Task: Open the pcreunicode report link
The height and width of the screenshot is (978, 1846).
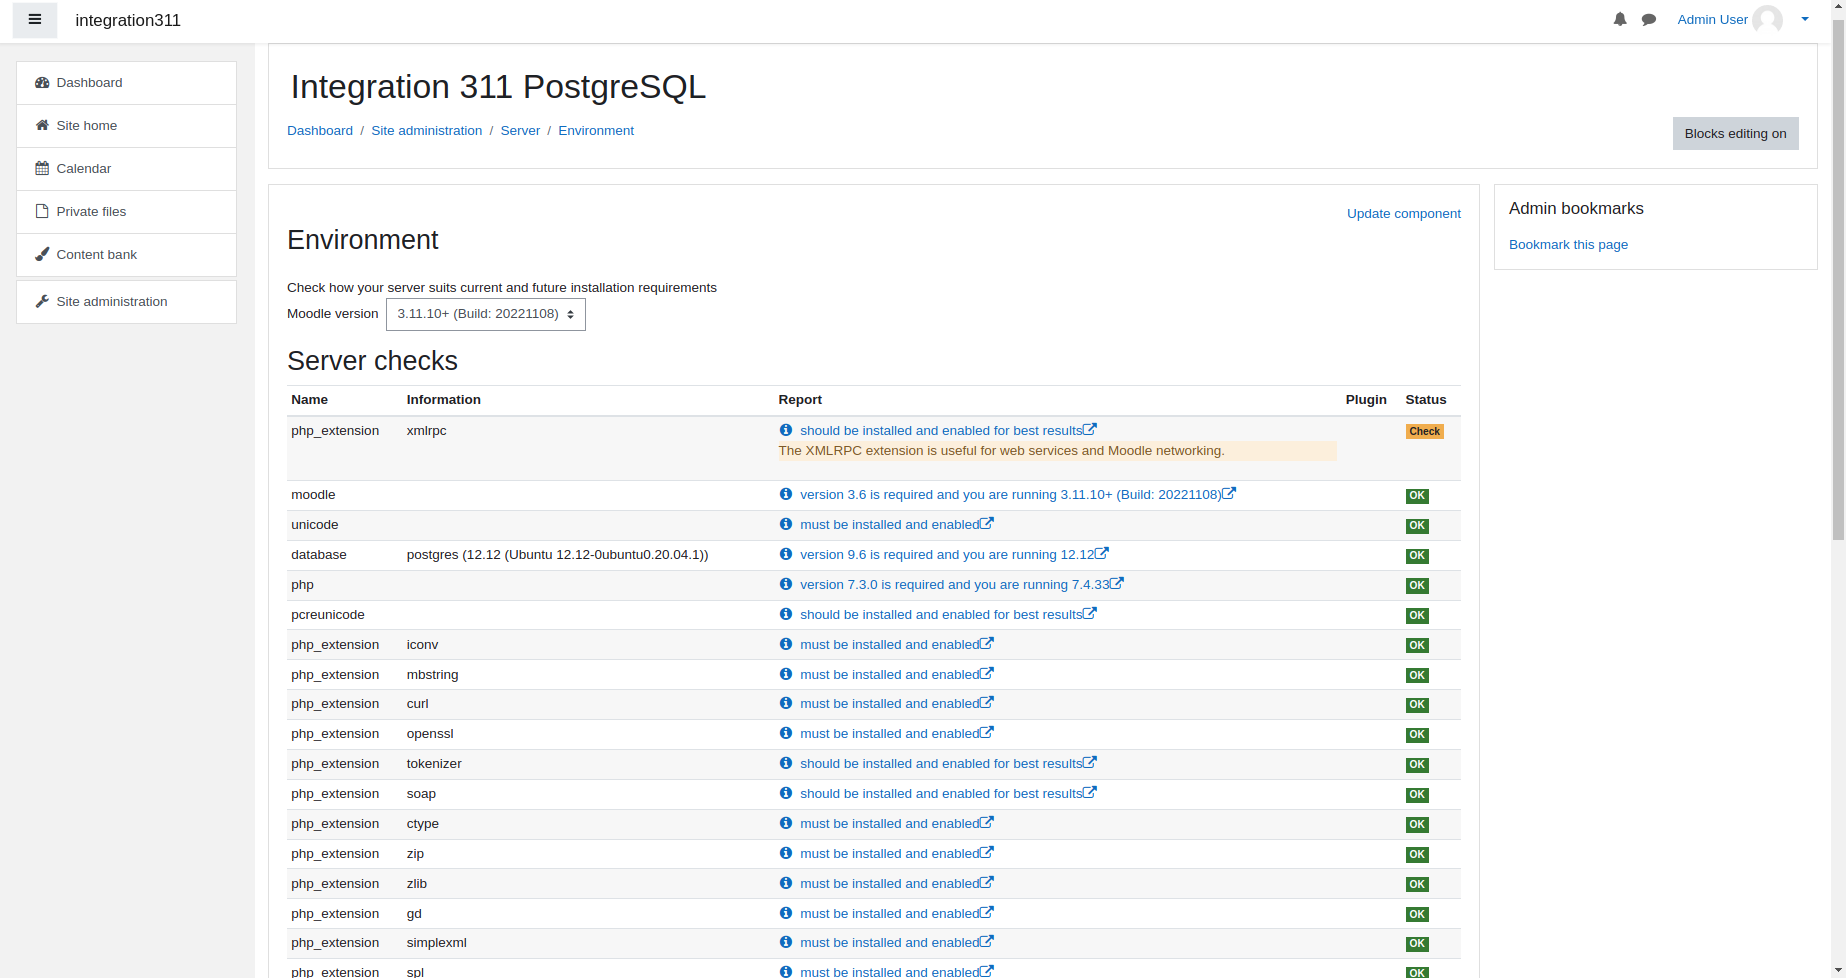Action: point(948,615)
